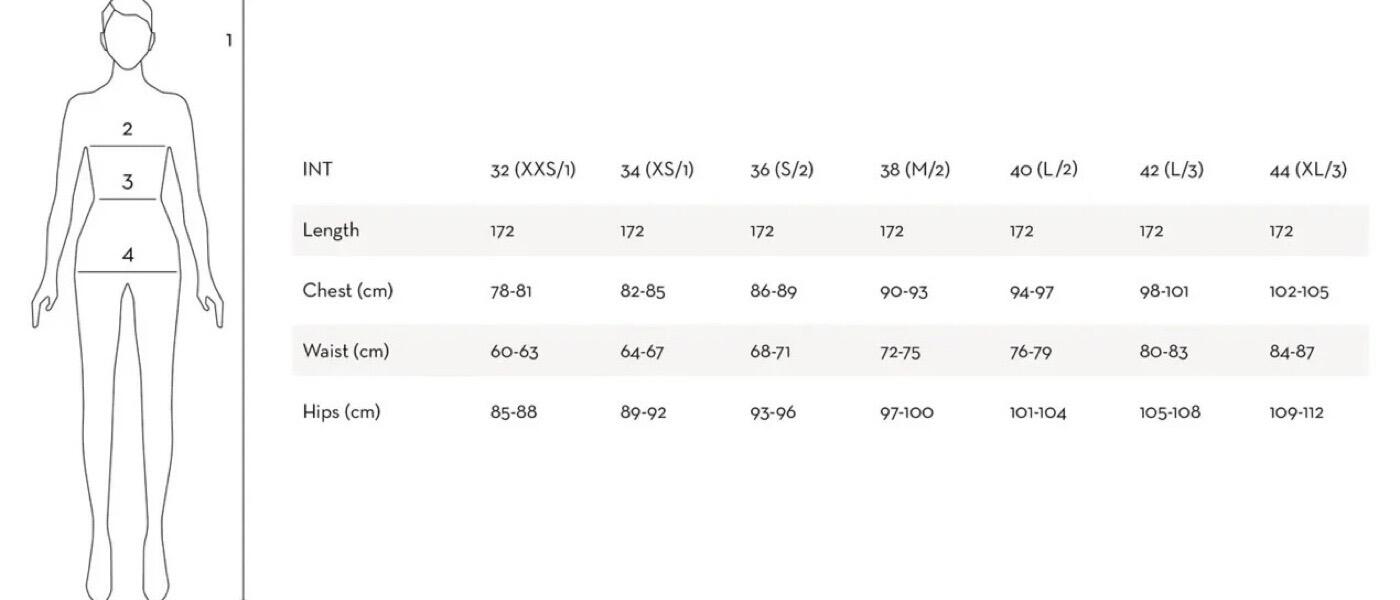
Task: Select the 90-93 chest value cell
Action: point(904,292)
